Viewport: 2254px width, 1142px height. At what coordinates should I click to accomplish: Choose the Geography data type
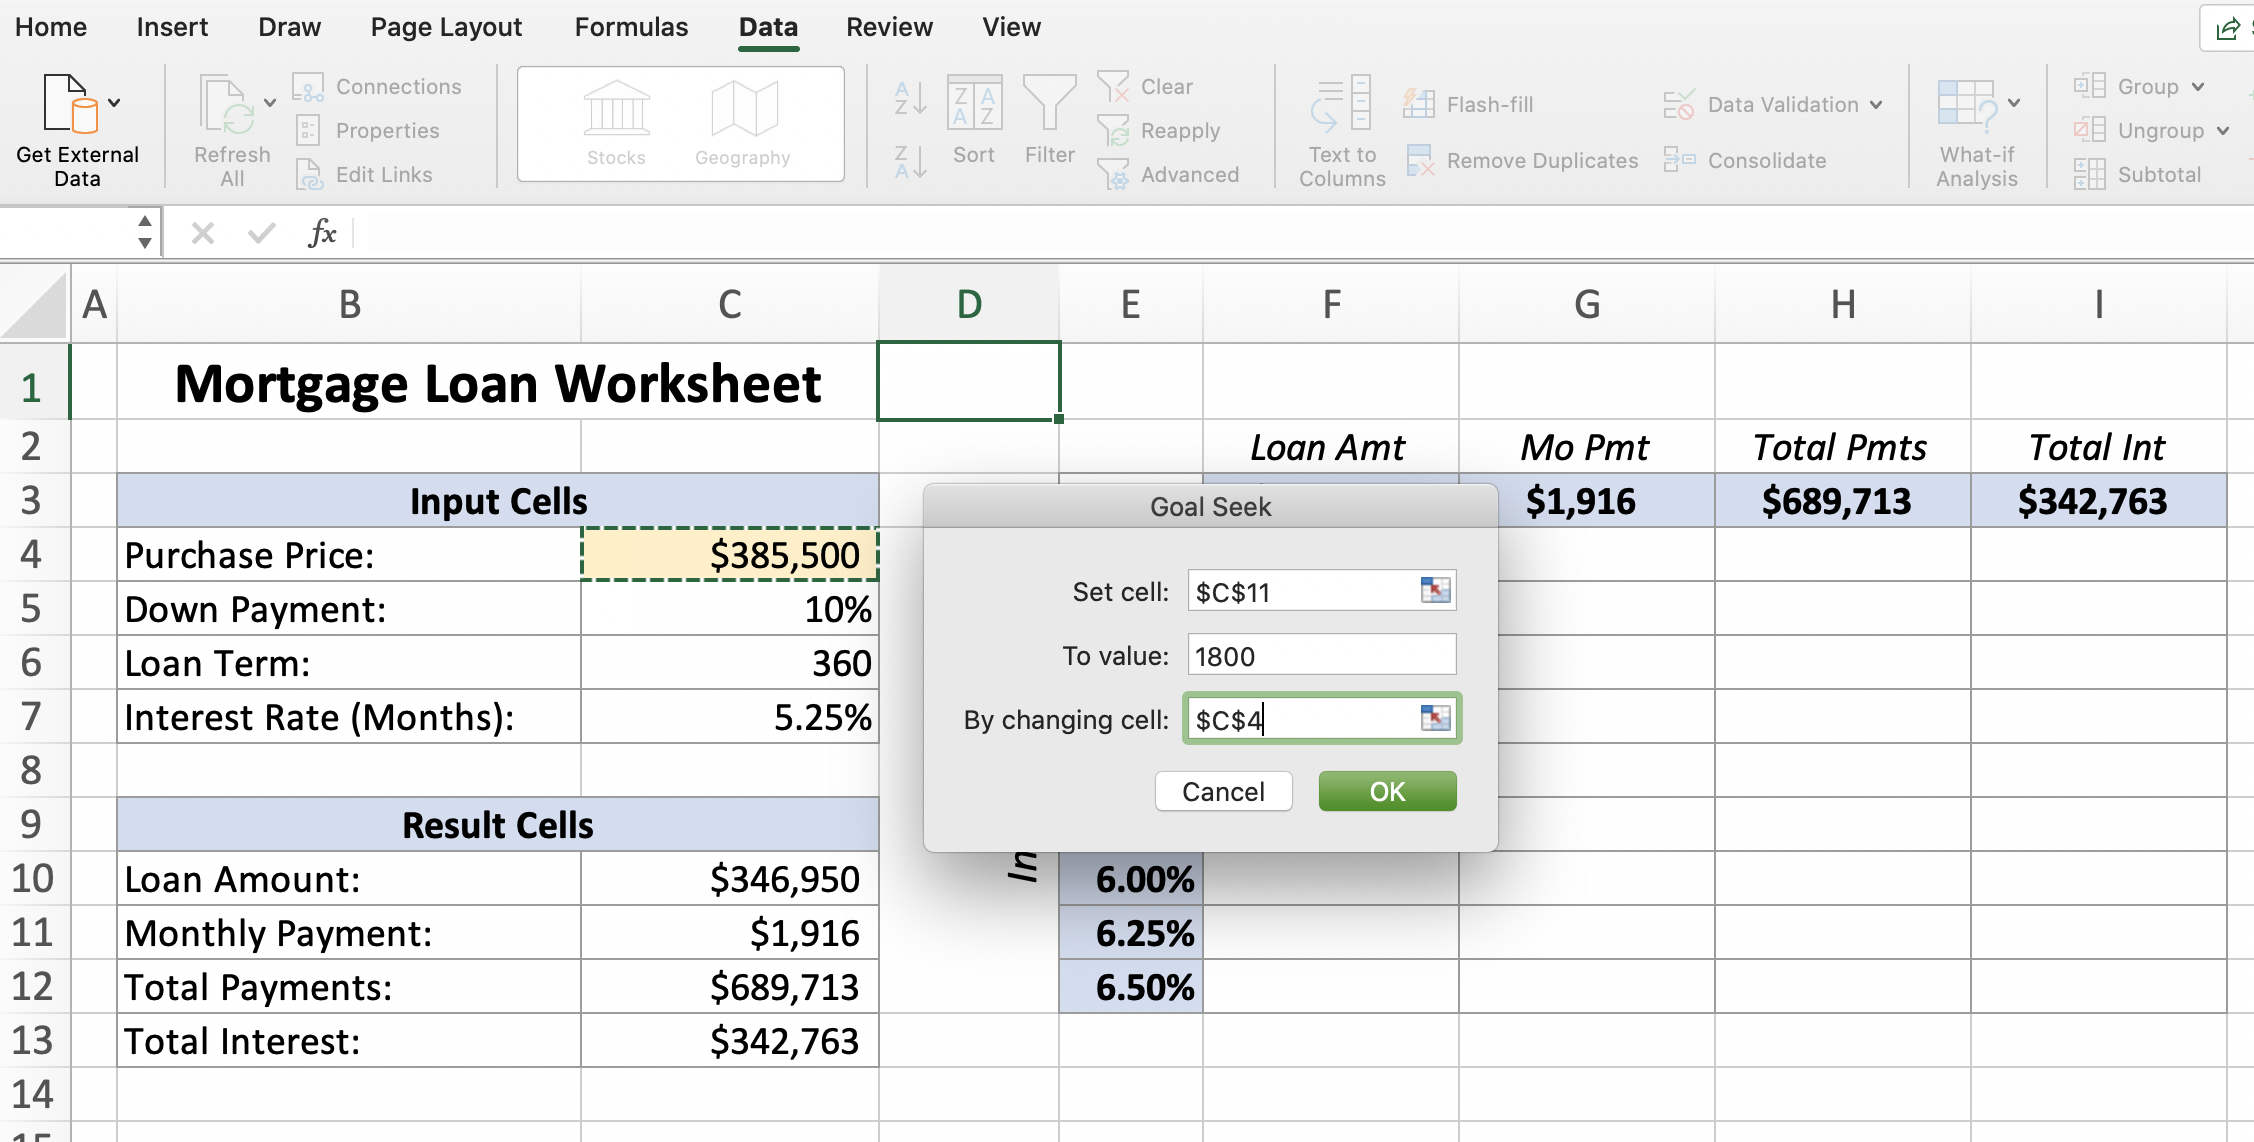tap(743, 123)
